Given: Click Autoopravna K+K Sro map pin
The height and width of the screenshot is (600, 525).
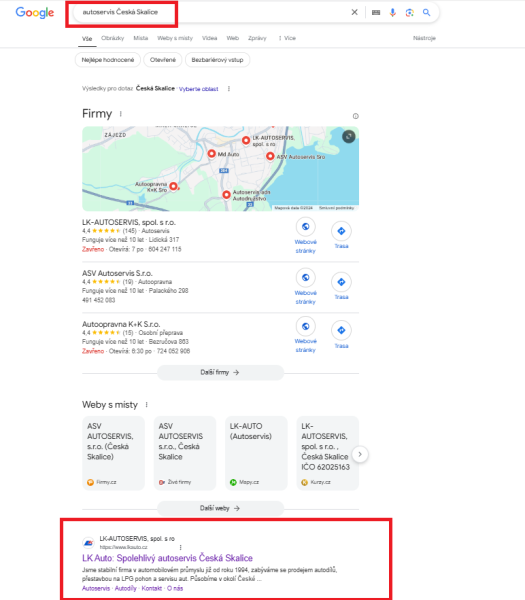Looking at the screenshot, I should coord(174,186).
